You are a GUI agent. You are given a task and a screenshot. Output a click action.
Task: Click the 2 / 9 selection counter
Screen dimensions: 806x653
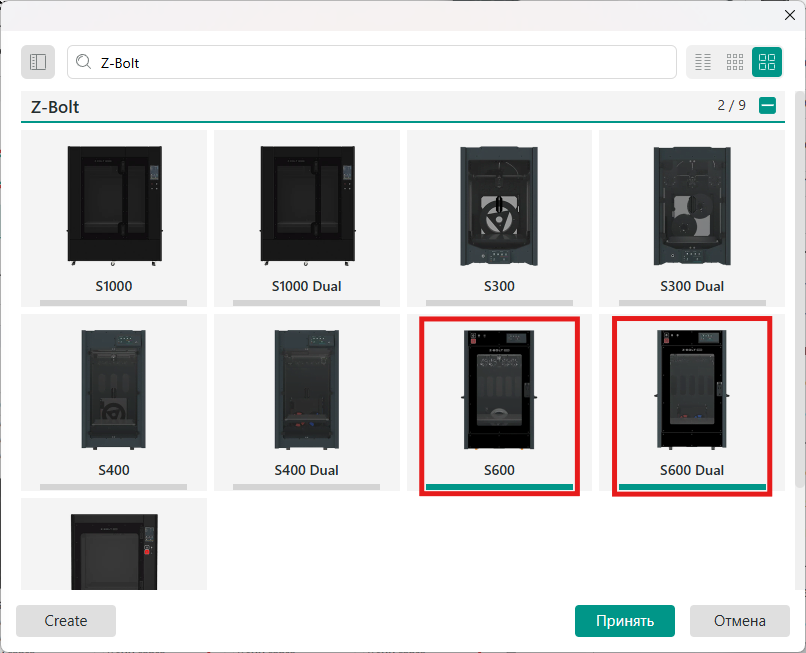[x=731, y=105]
